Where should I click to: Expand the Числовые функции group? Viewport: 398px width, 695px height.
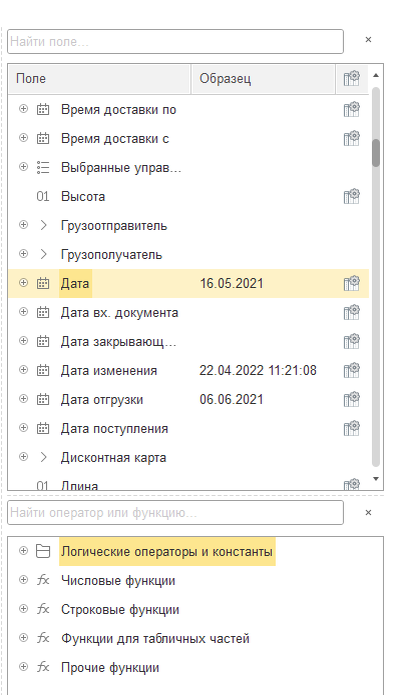23,579
